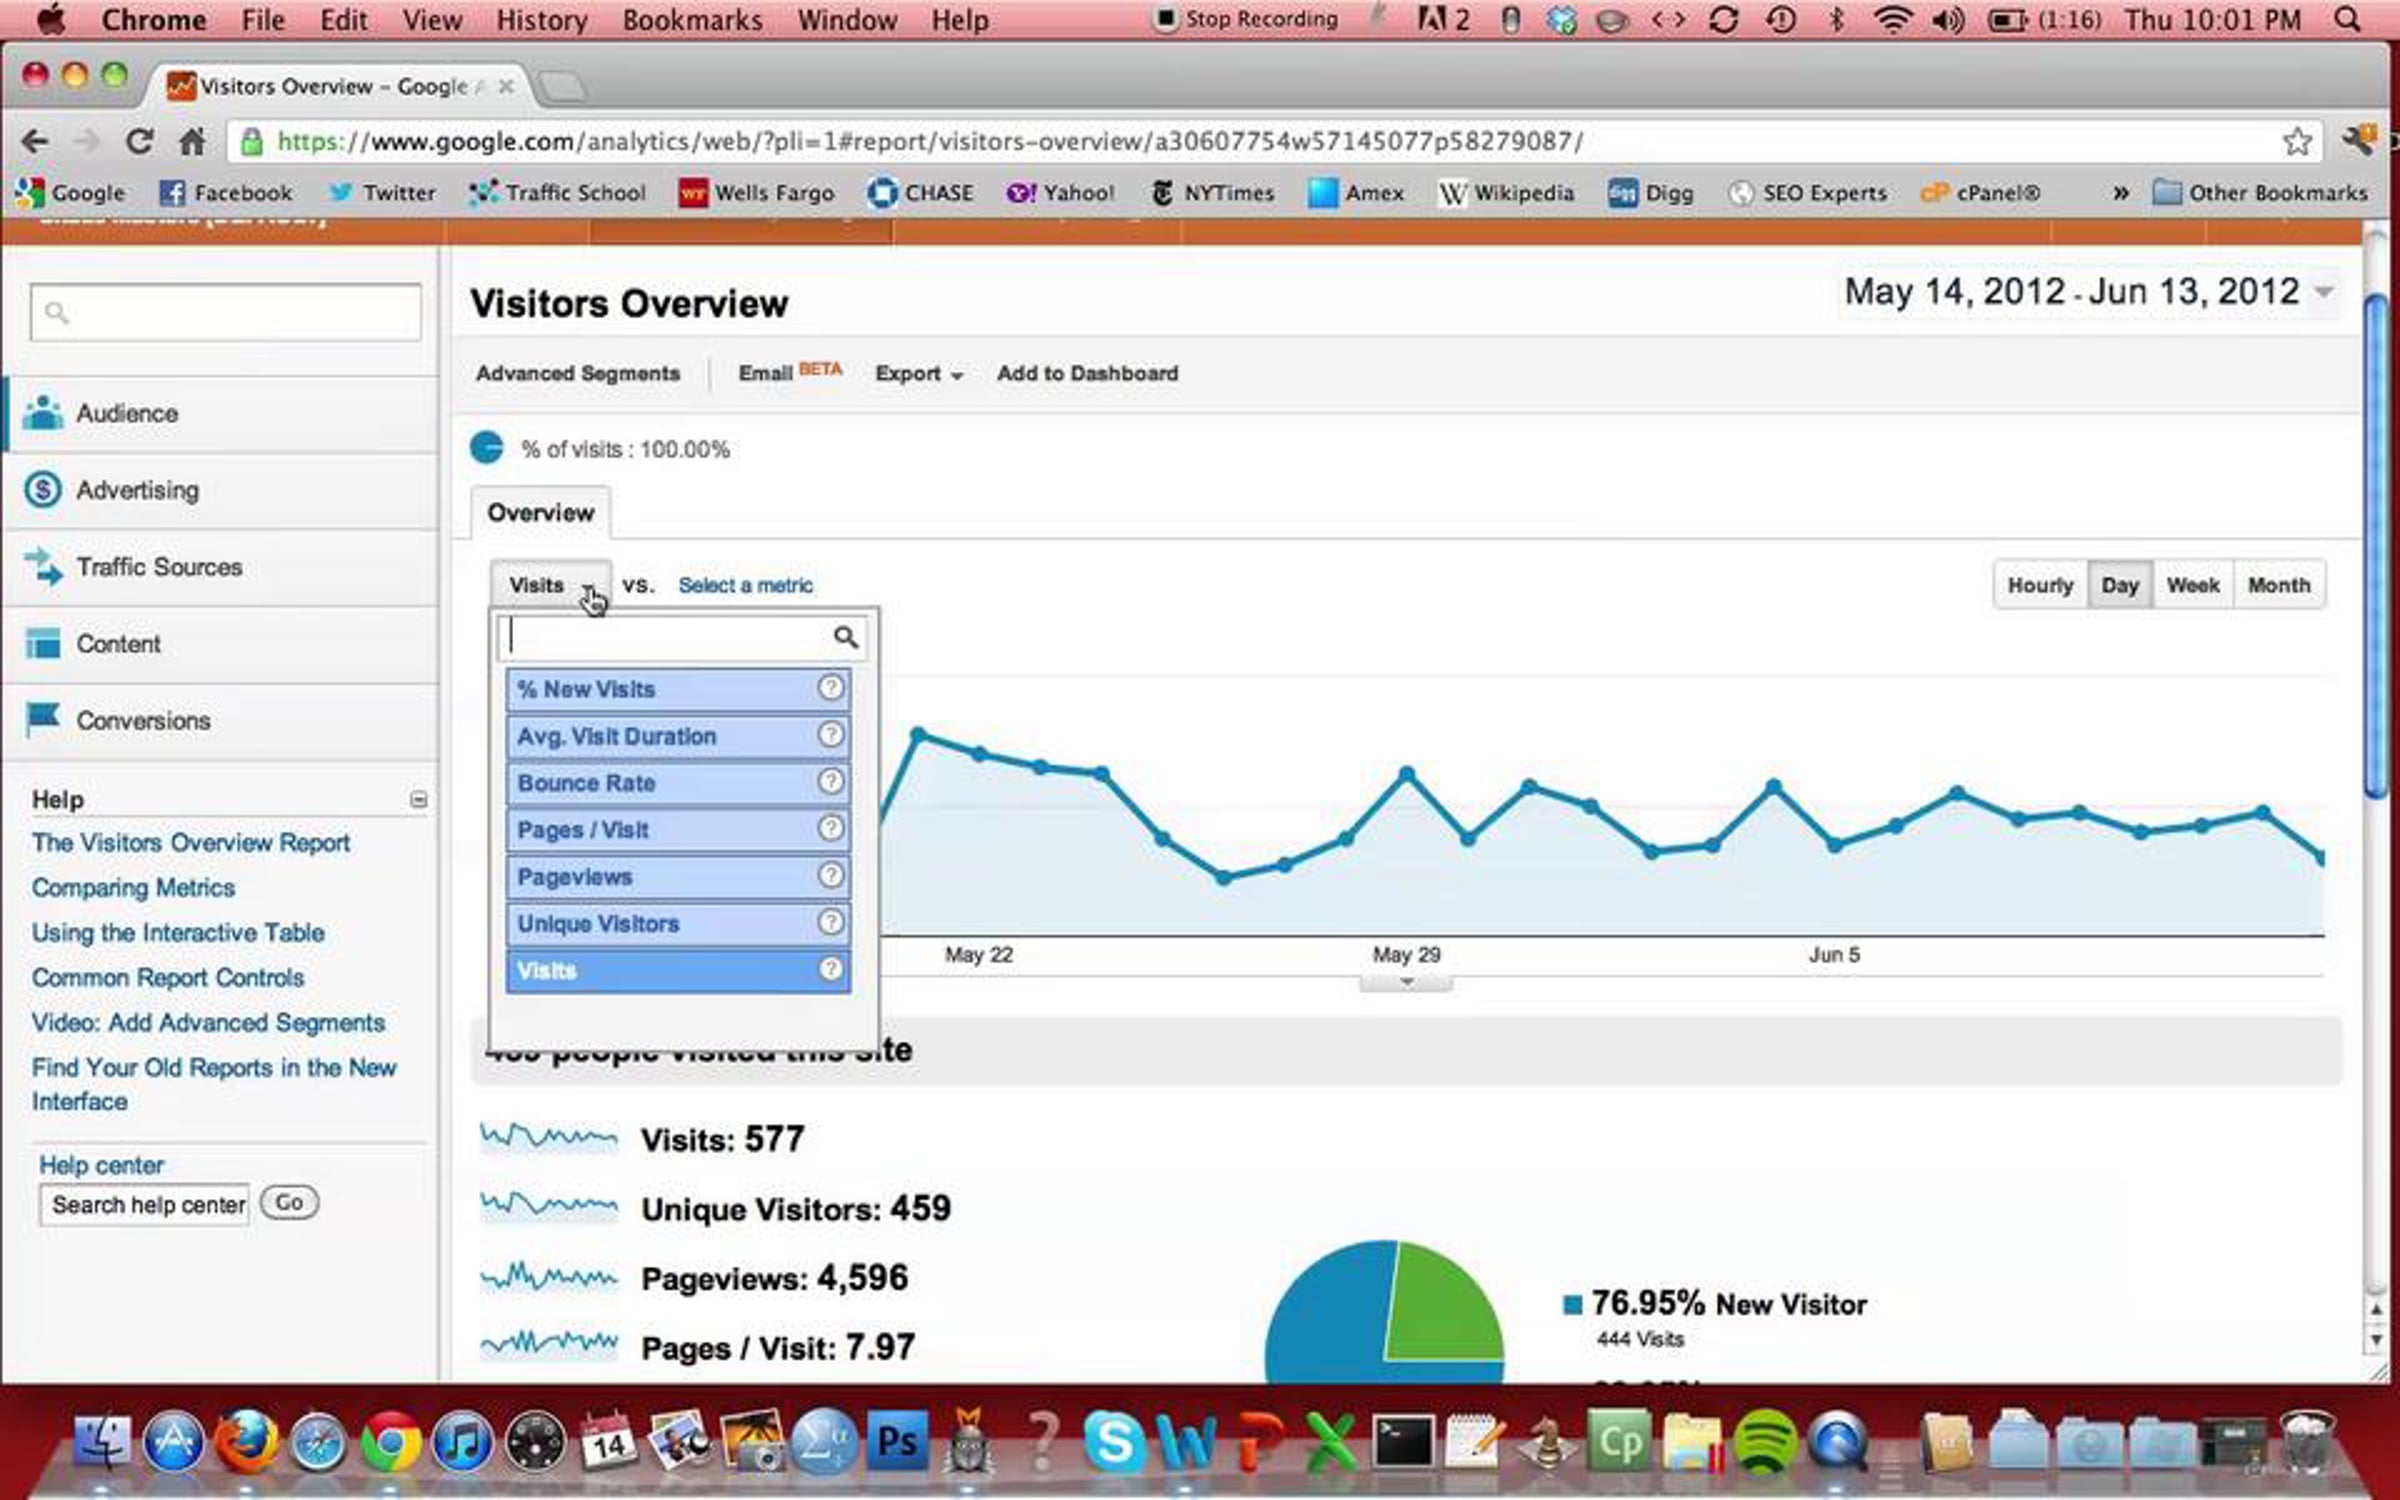Open the Comparing Metrics help link
This screenshot has height=1500, width=2400.
coord(133,888)
